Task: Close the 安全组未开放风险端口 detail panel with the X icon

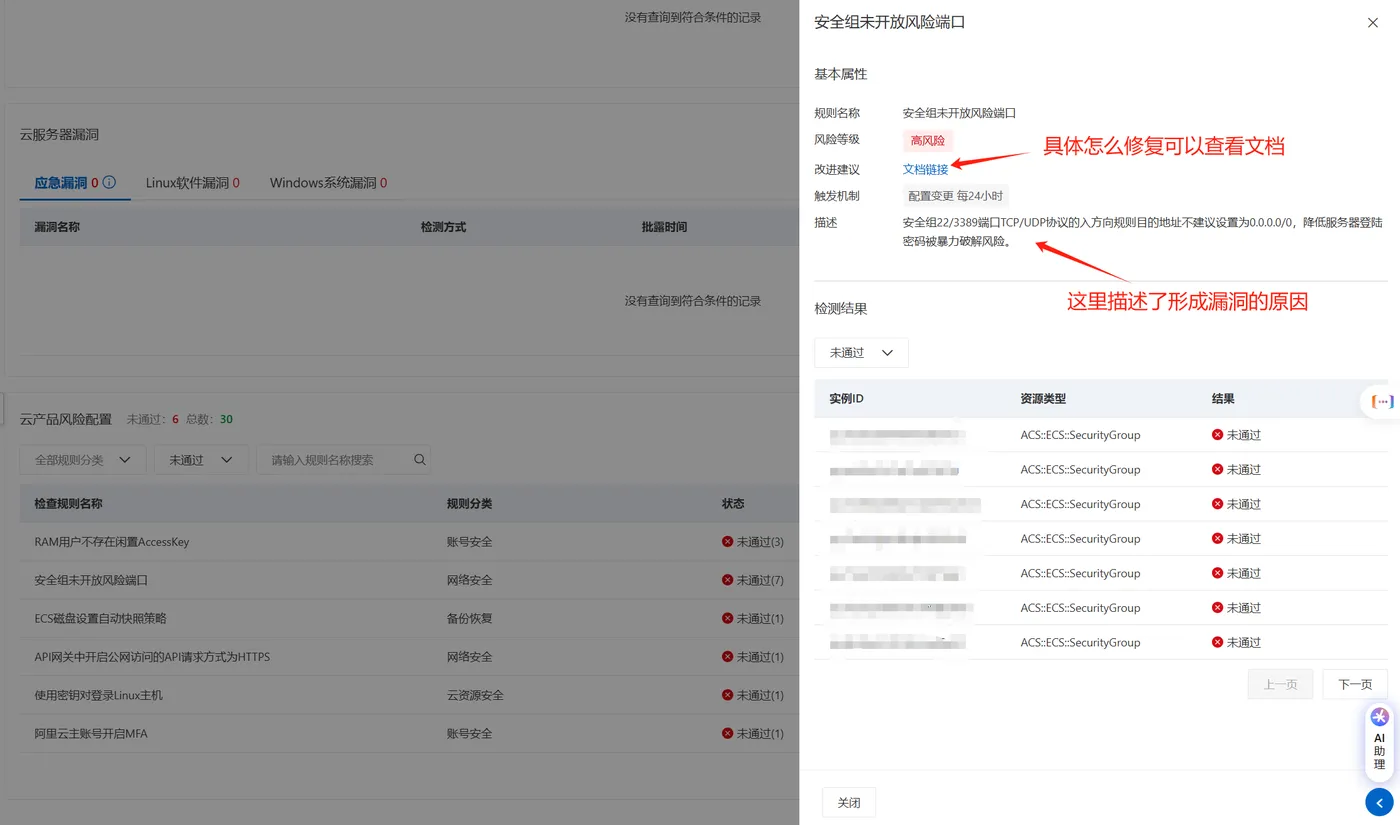Action: [1373, 22]
